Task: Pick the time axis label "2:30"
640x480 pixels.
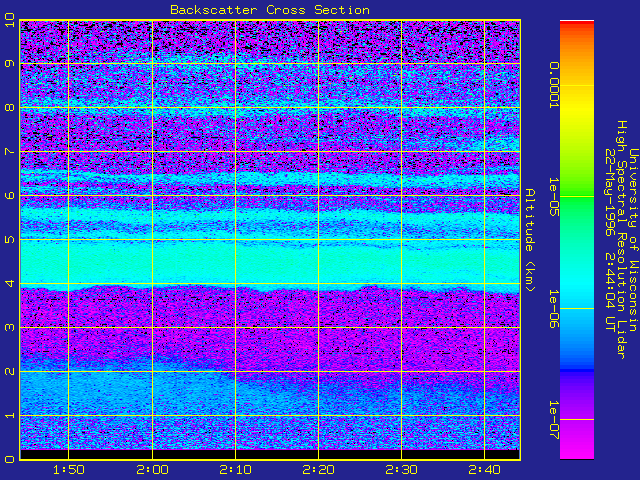Action: tap(402, 470)
